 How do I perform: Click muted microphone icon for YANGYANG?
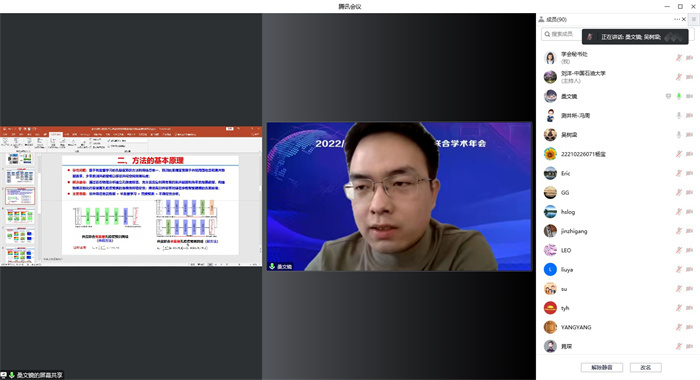679,327
